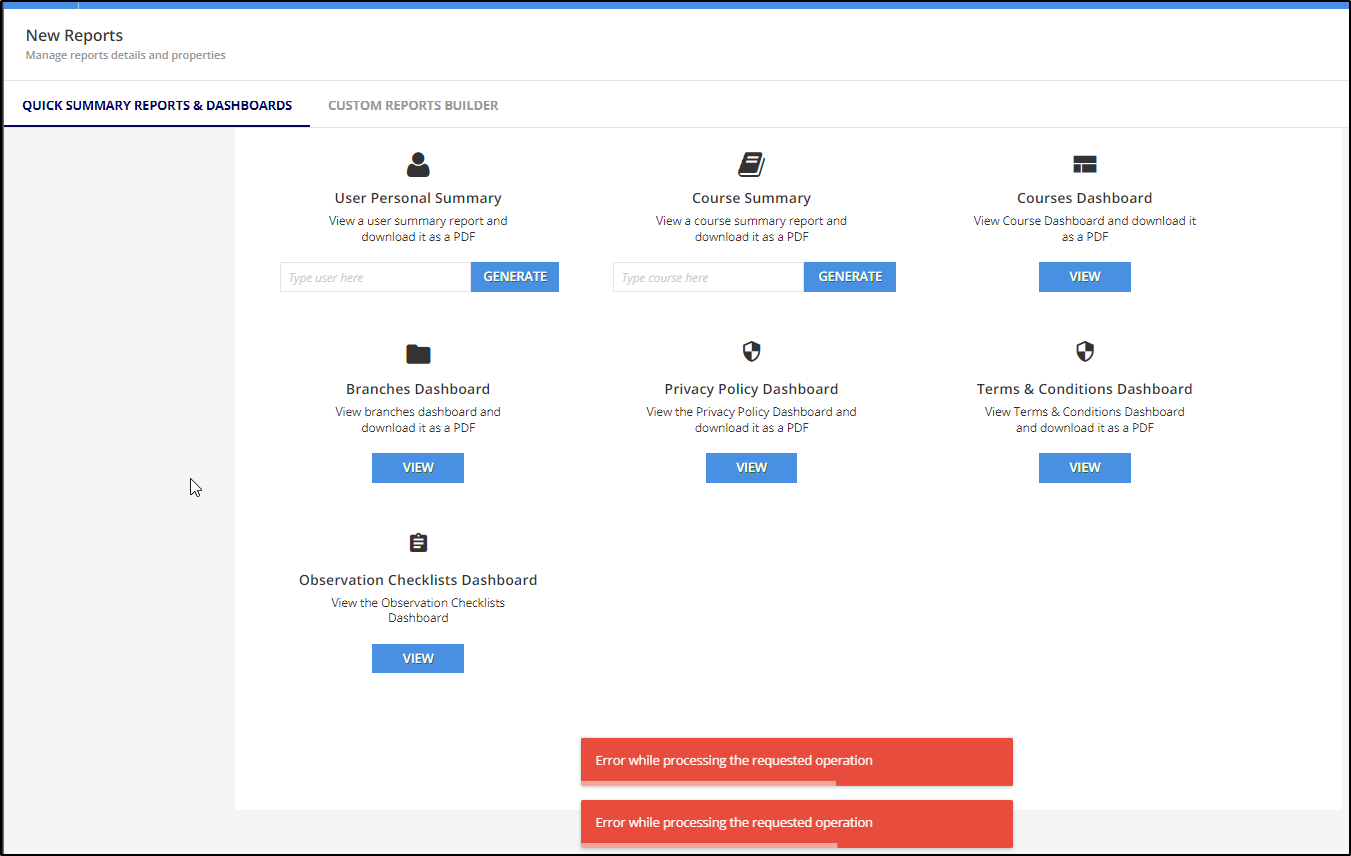1351x856 pixels.
Task: Dismiss the lower red error notification
Action: [797, 823]
